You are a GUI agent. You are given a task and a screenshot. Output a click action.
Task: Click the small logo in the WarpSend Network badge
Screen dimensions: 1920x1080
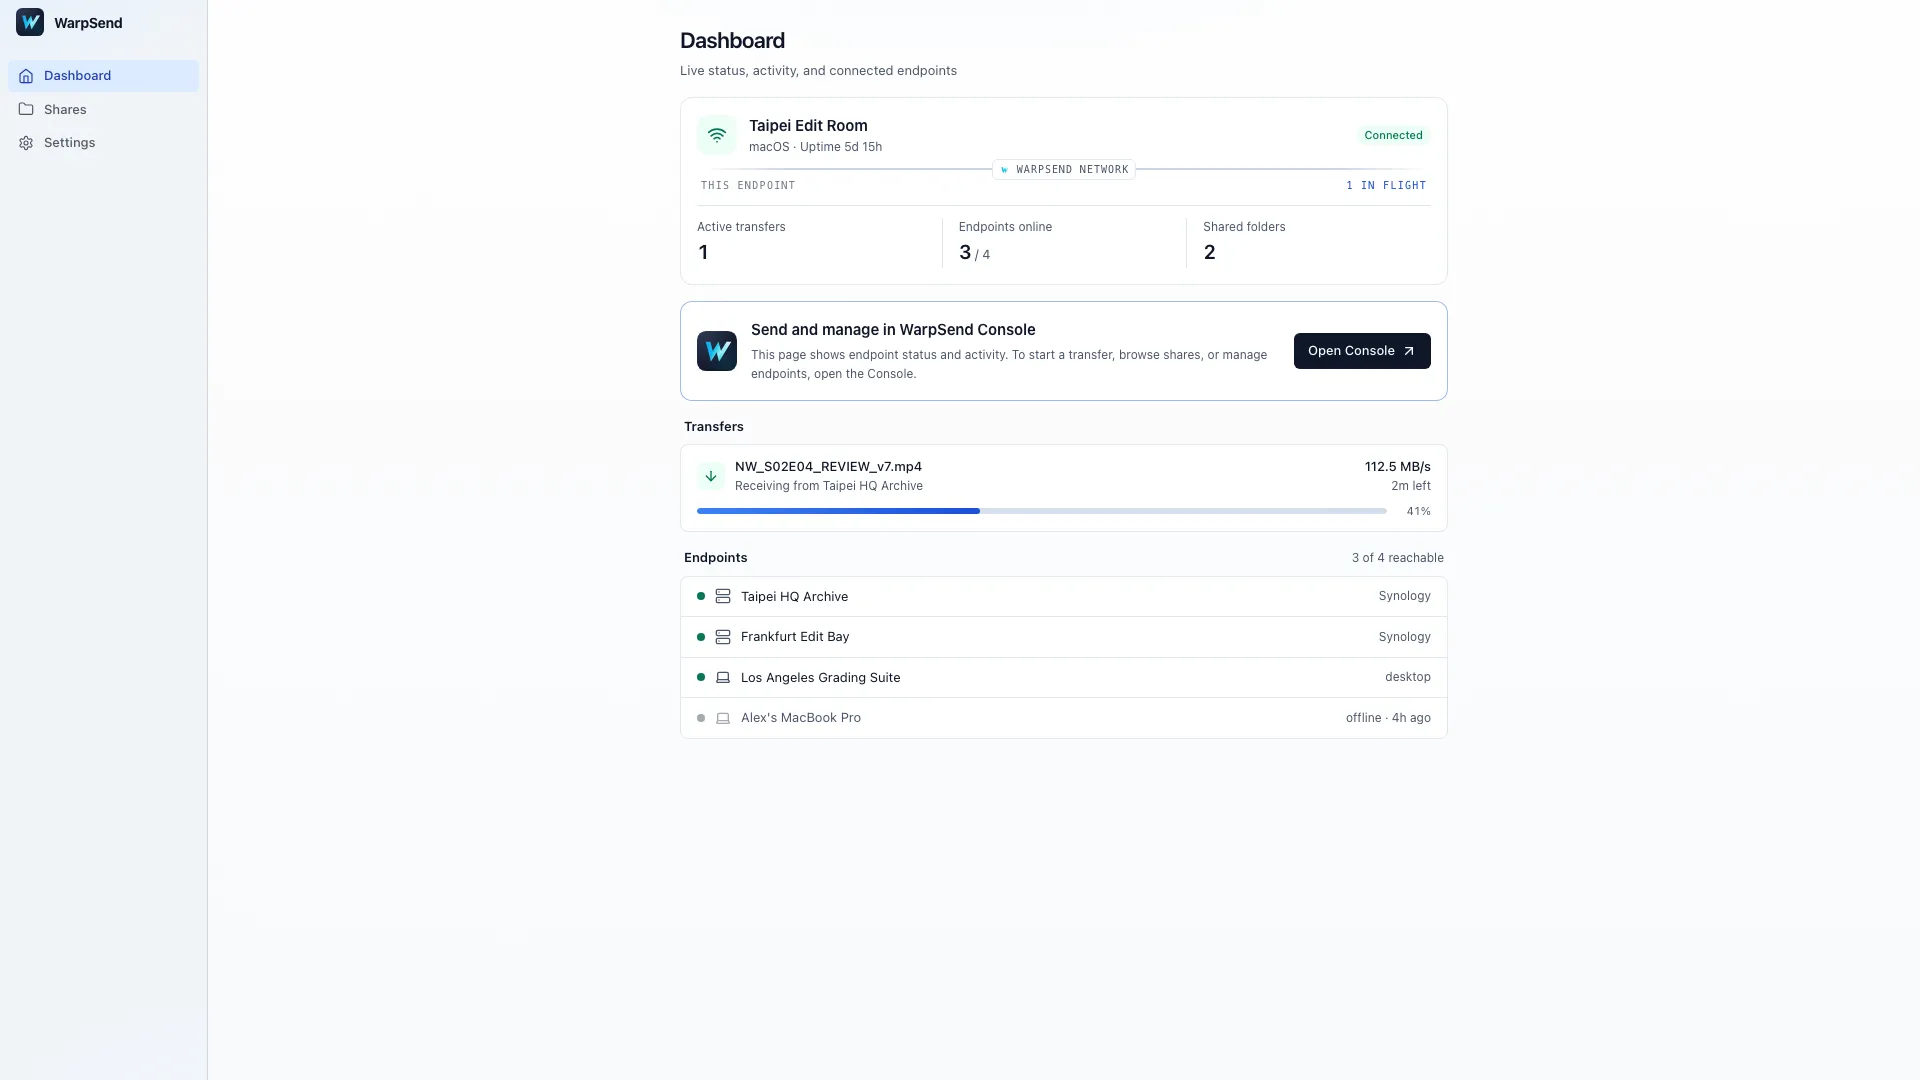pos(1004,170)
